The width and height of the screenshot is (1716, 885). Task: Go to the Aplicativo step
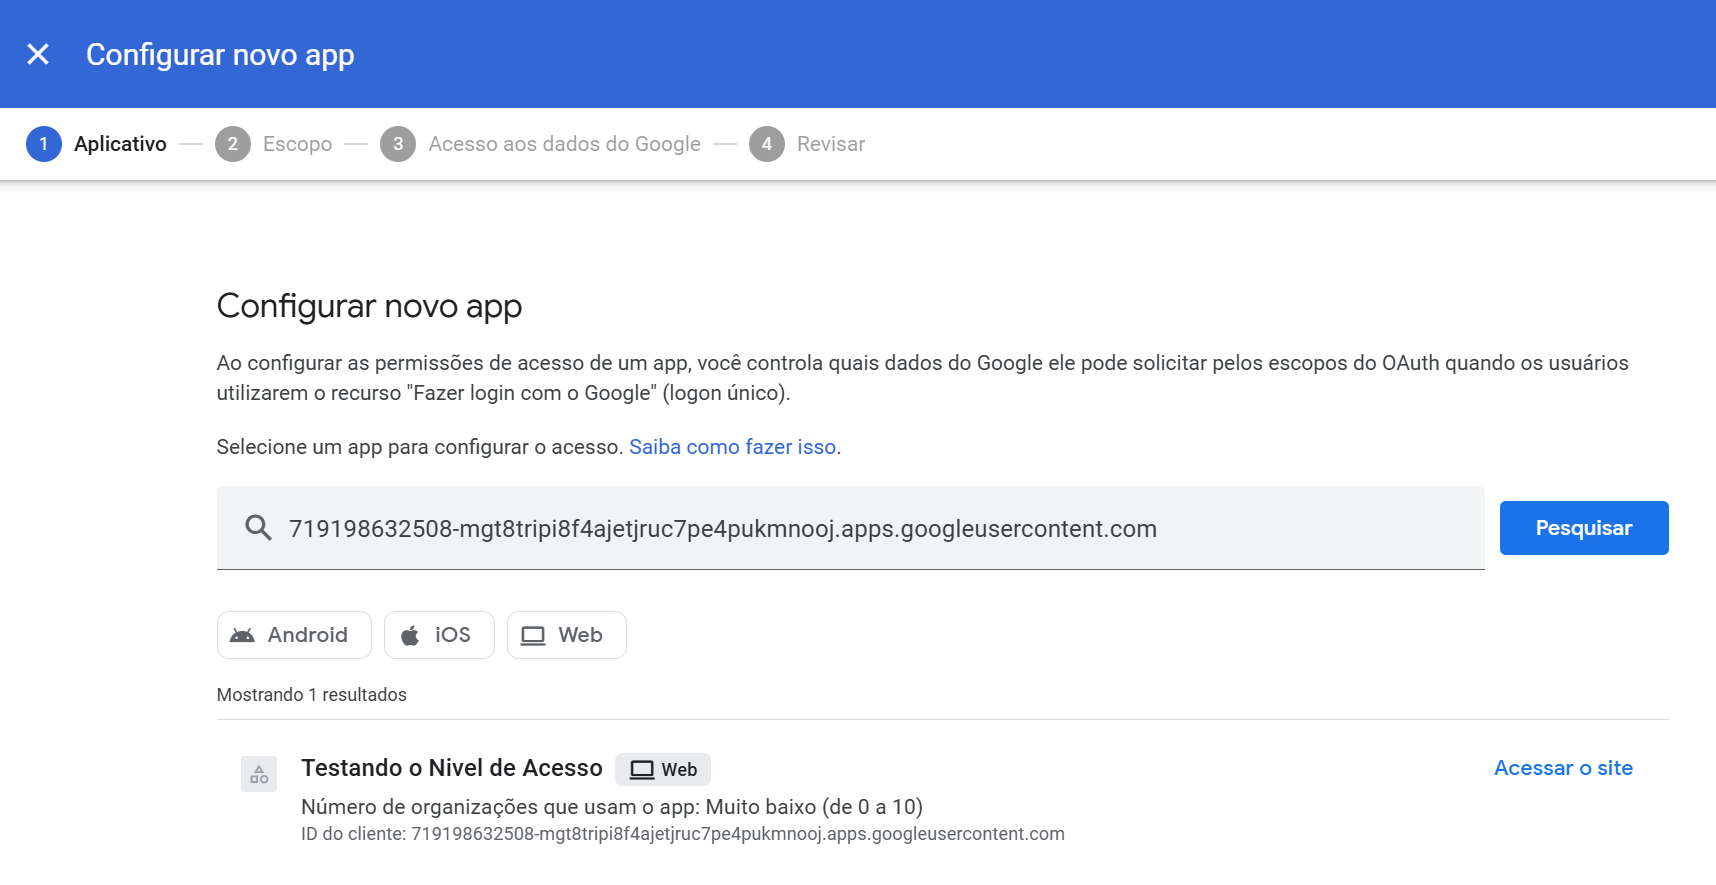tap(120, 144)
